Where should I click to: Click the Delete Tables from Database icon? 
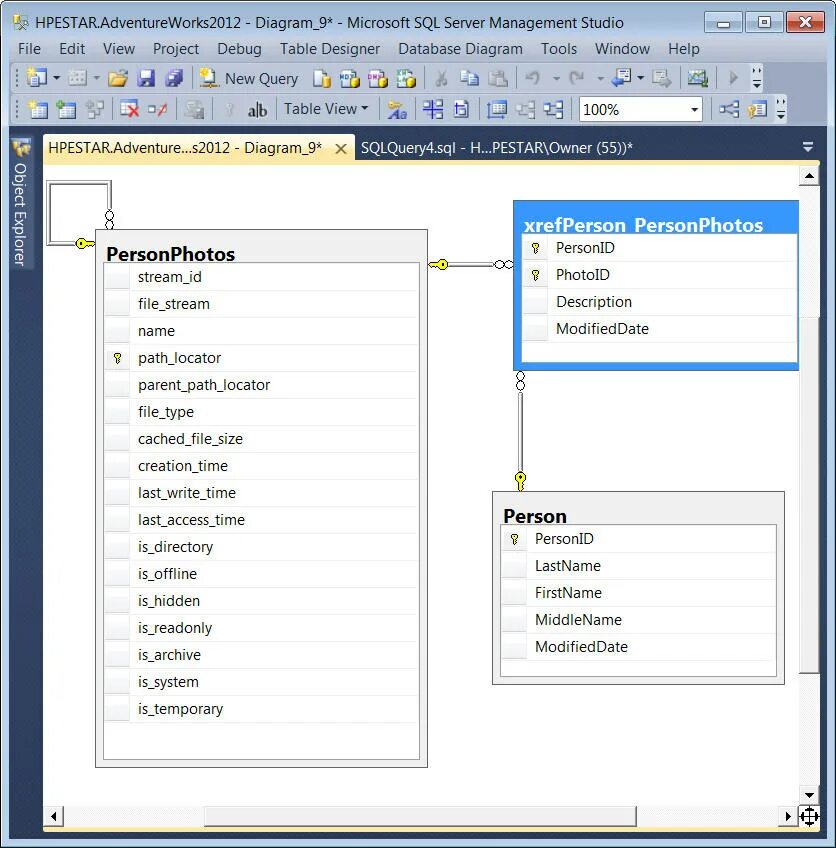coord(129,110)
